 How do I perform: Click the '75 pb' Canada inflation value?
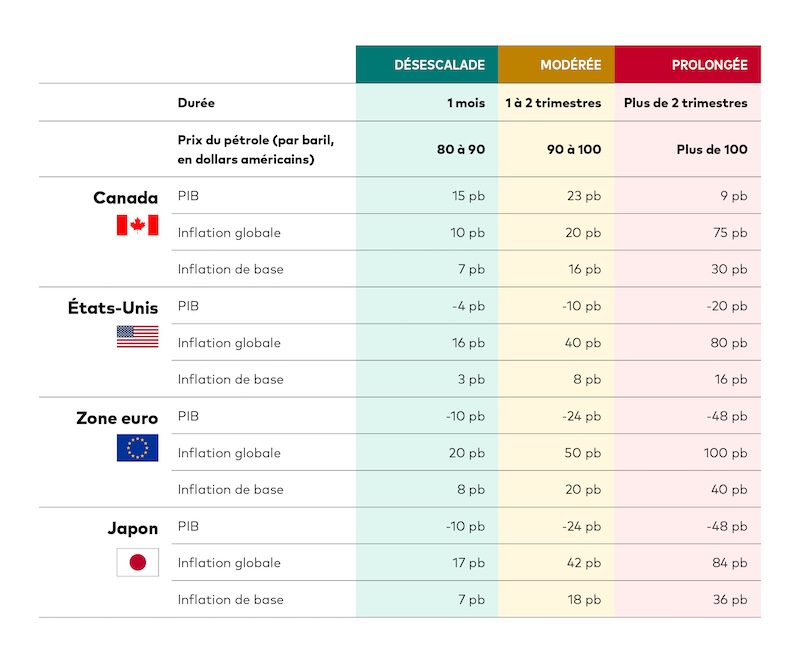pyautogui.click(x=731, y=233)
